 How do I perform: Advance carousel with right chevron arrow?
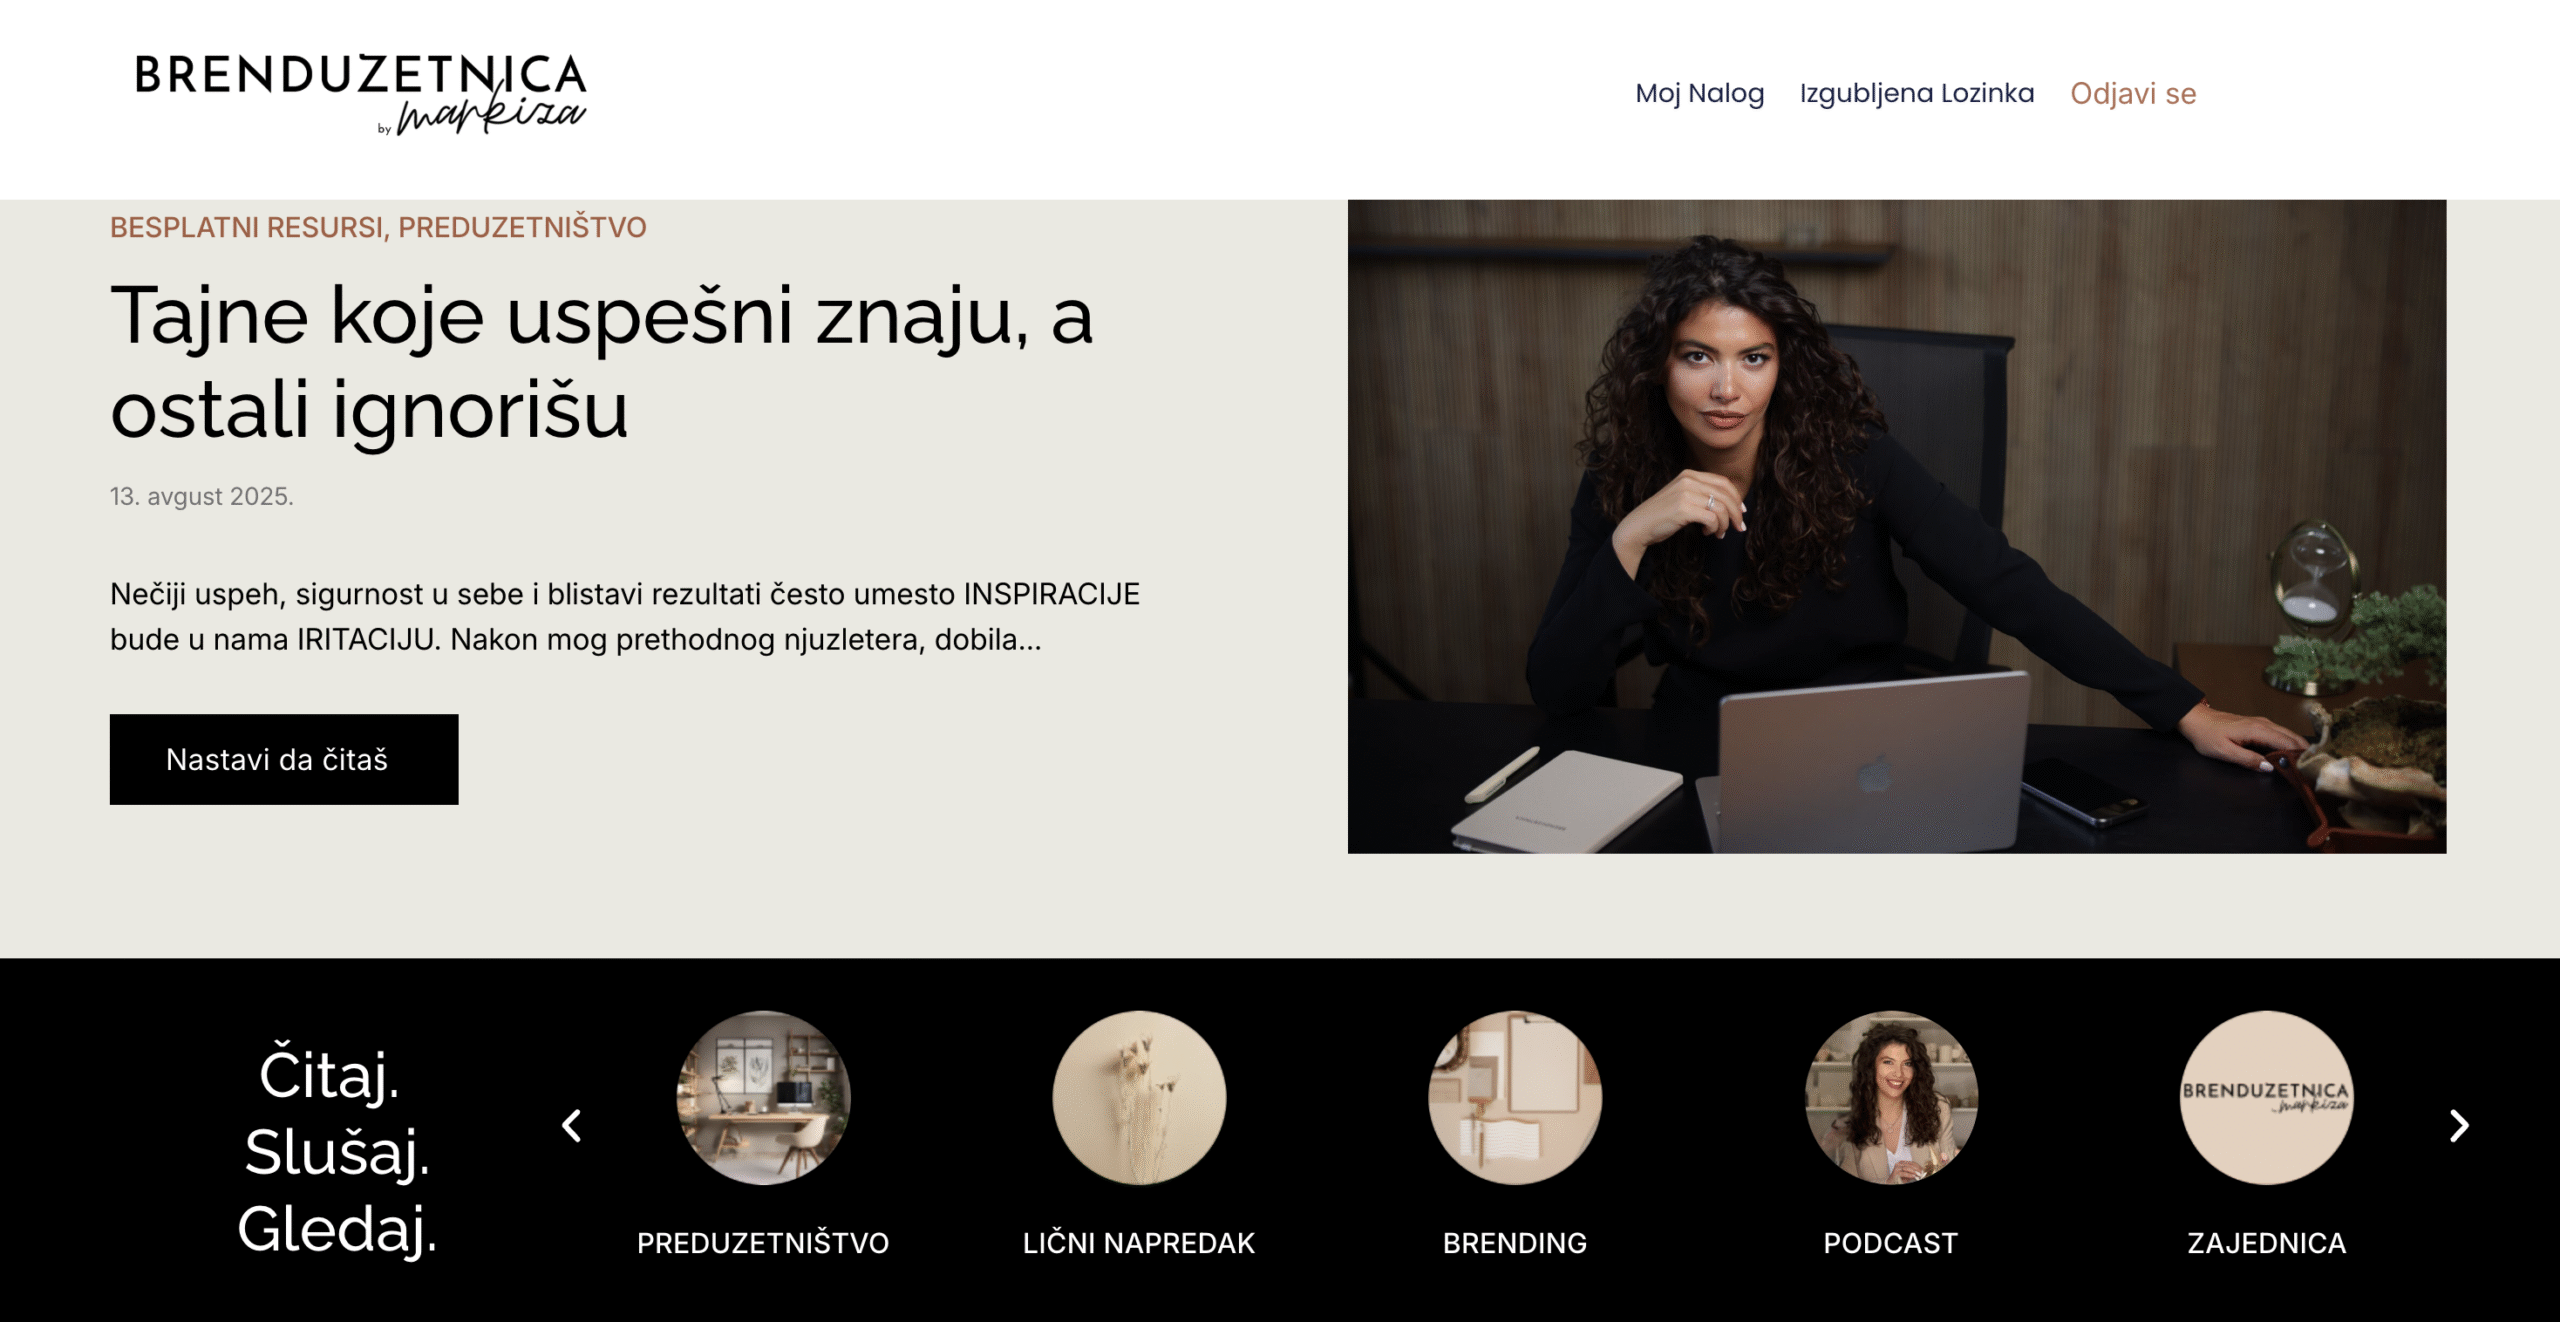pos(2459,1126)
